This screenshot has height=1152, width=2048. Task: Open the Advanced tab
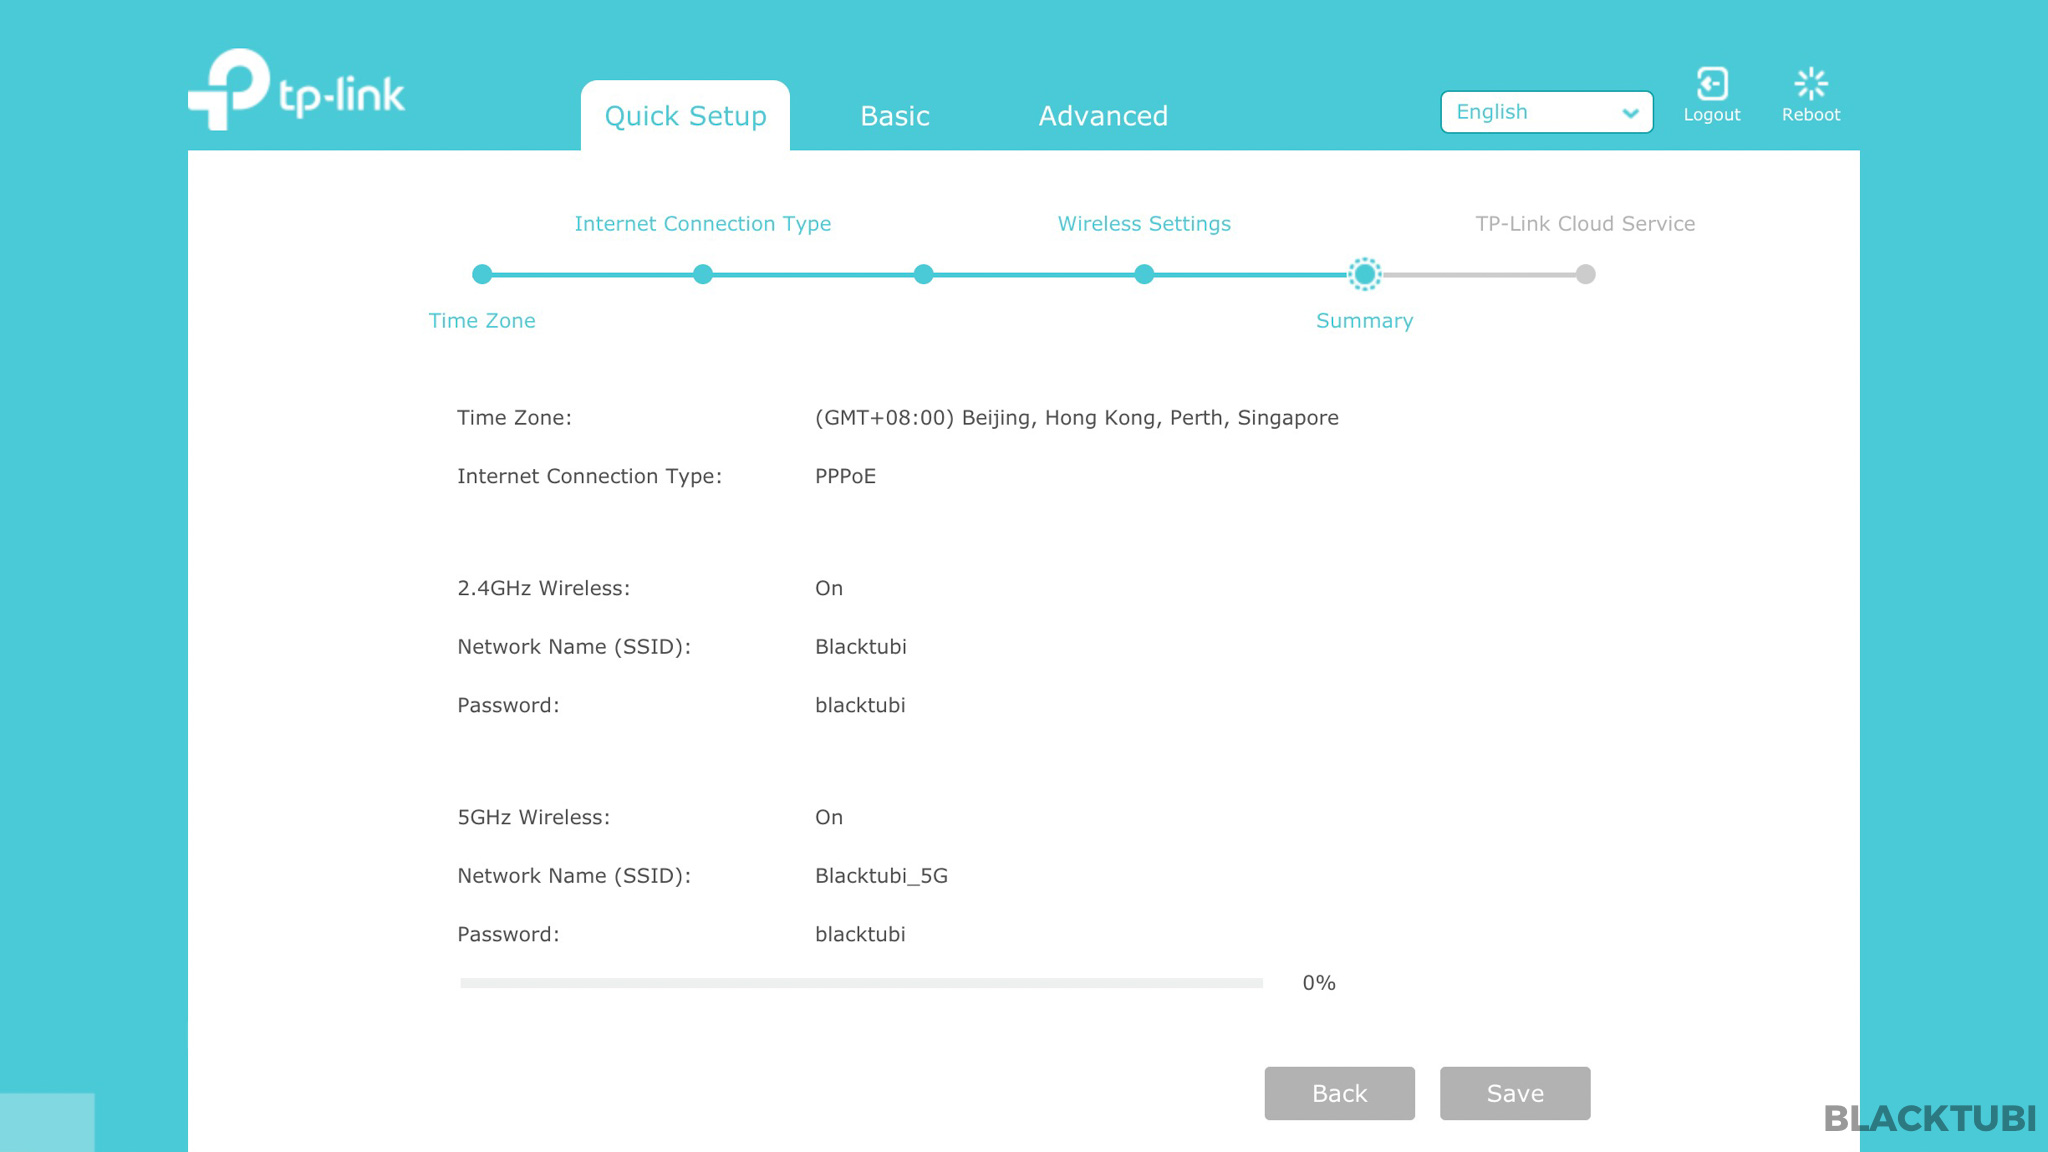(1102, 116)
